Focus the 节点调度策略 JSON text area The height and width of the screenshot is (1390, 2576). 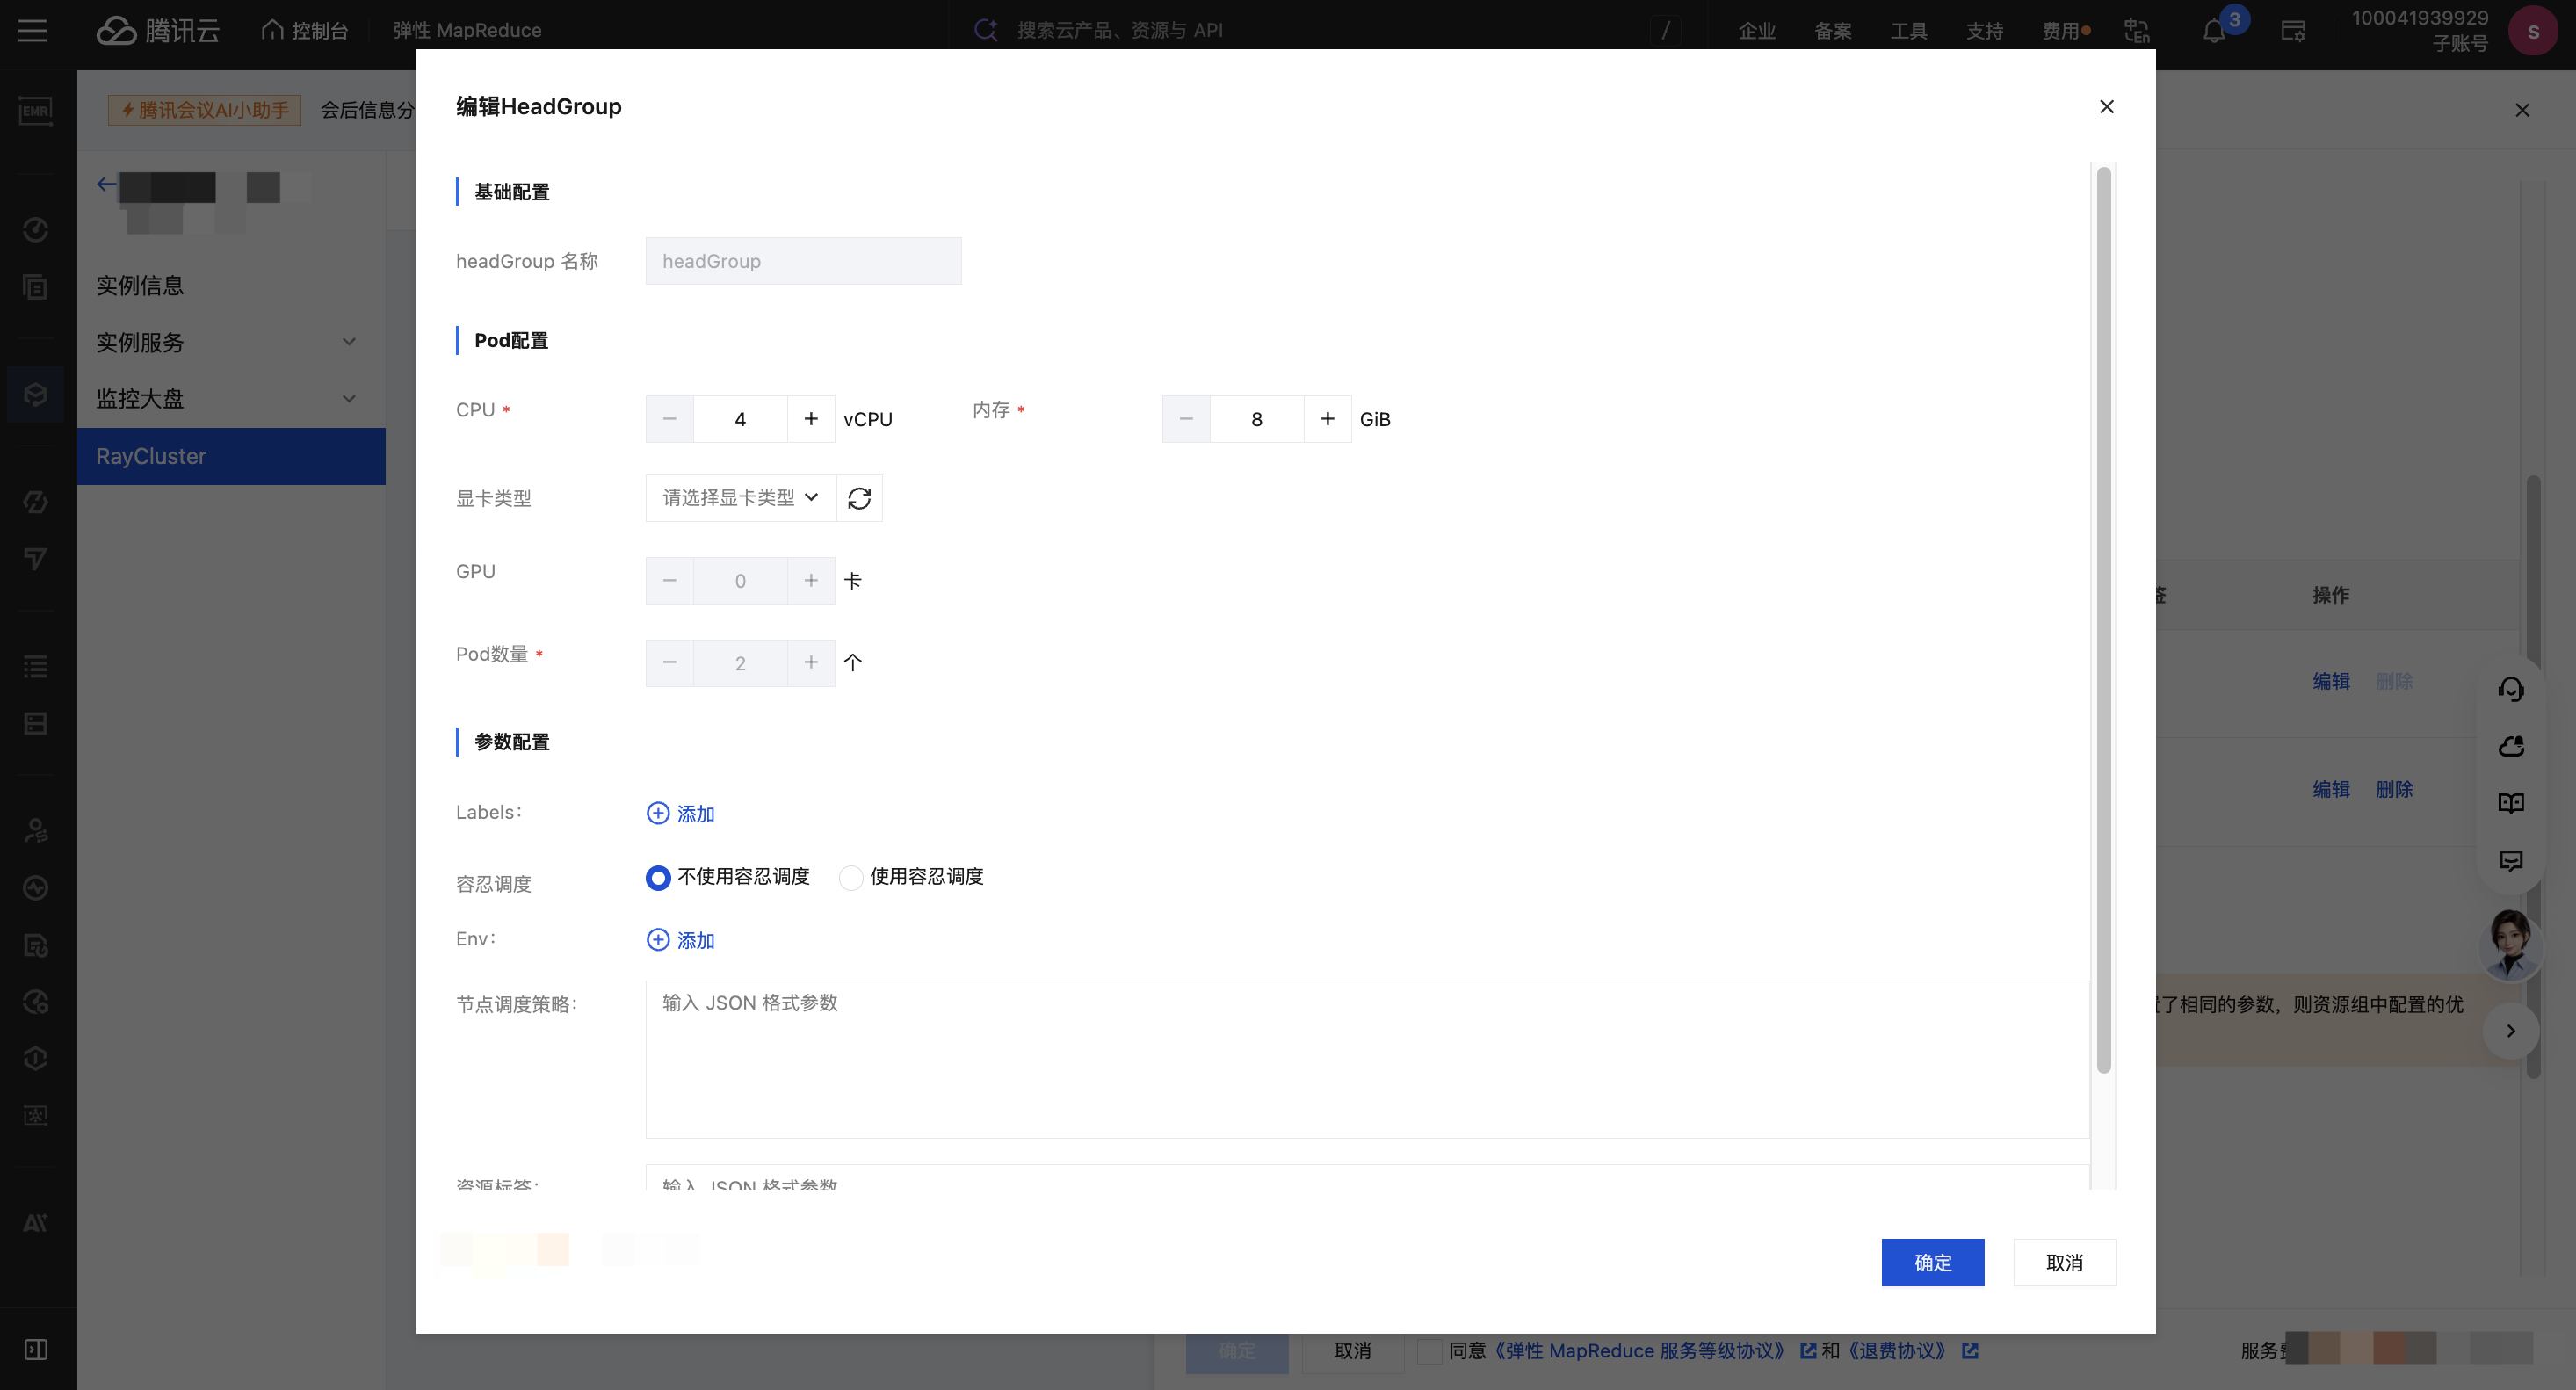[x=1367, y=1059]
